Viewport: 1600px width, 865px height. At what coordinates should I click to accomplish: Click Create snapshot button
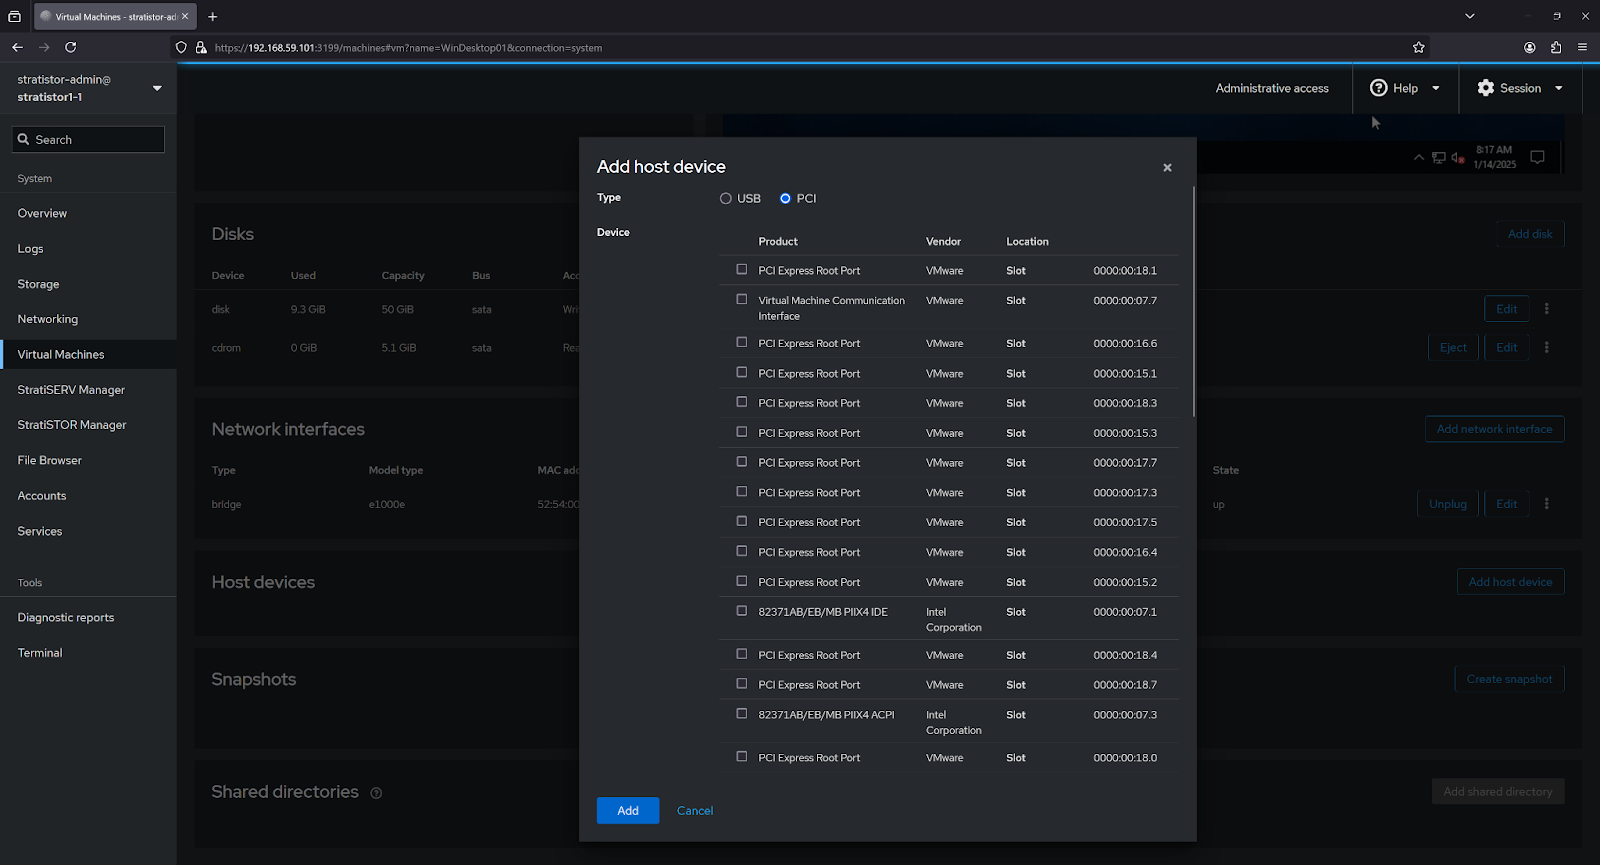pos(1509,679)
